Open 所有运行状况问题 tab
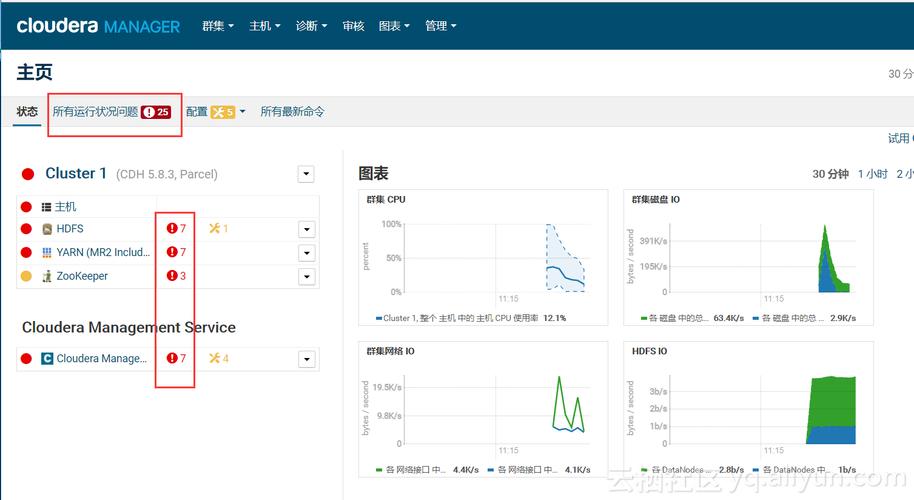The image size is (914, 500). tap(95, 111)
